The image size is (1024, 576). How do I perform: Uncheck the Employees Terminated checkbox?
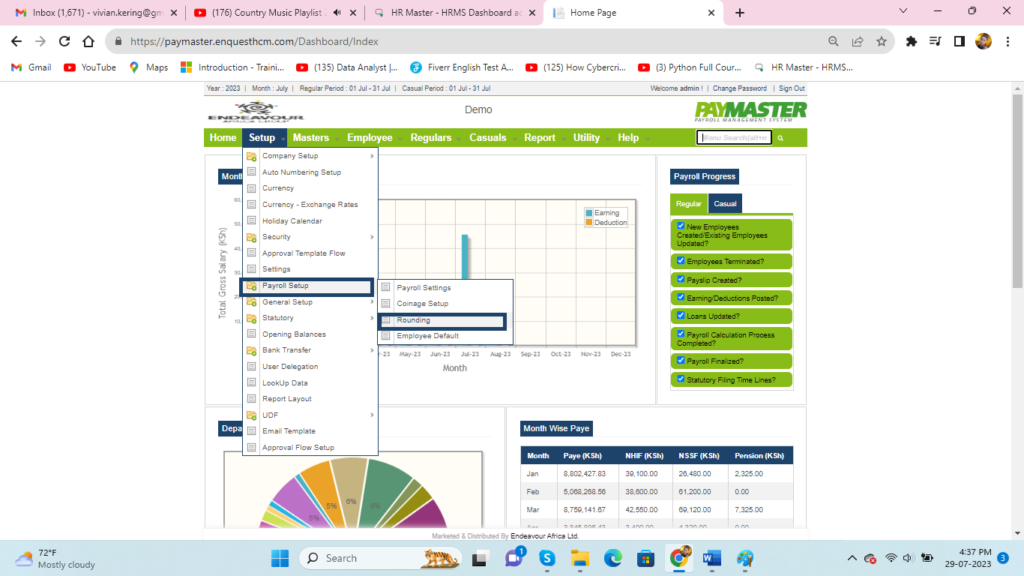click(681, 261)
